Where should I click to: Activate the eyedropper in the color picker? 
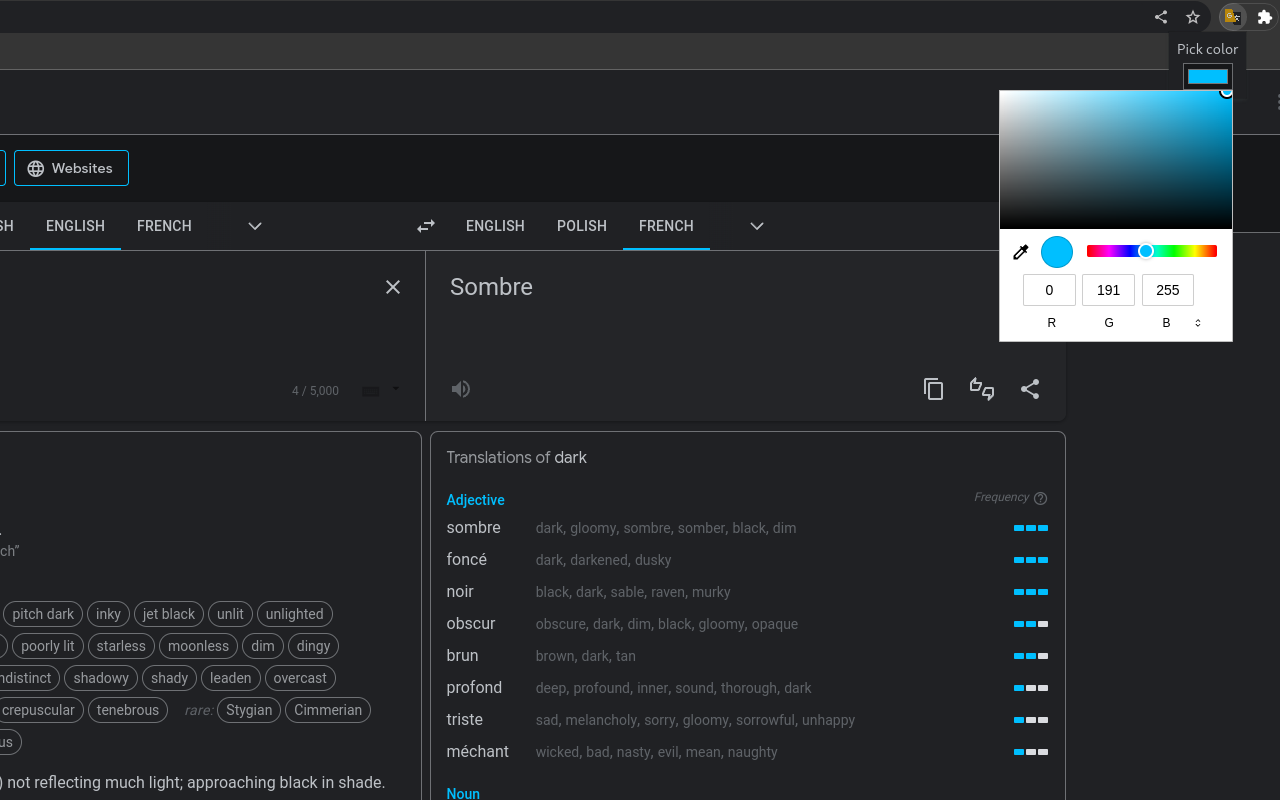pos(1020,251)
